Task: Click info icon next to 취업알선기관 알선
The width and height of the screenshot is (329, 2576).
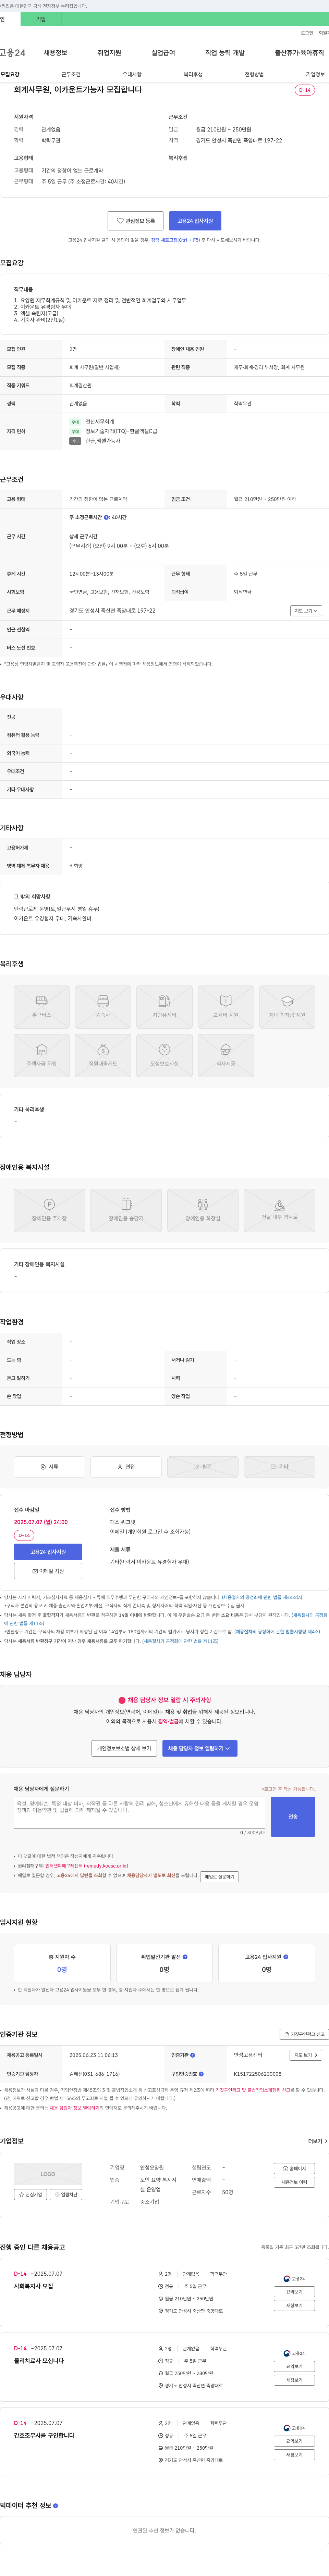Action: click(x=185, y=1957)
